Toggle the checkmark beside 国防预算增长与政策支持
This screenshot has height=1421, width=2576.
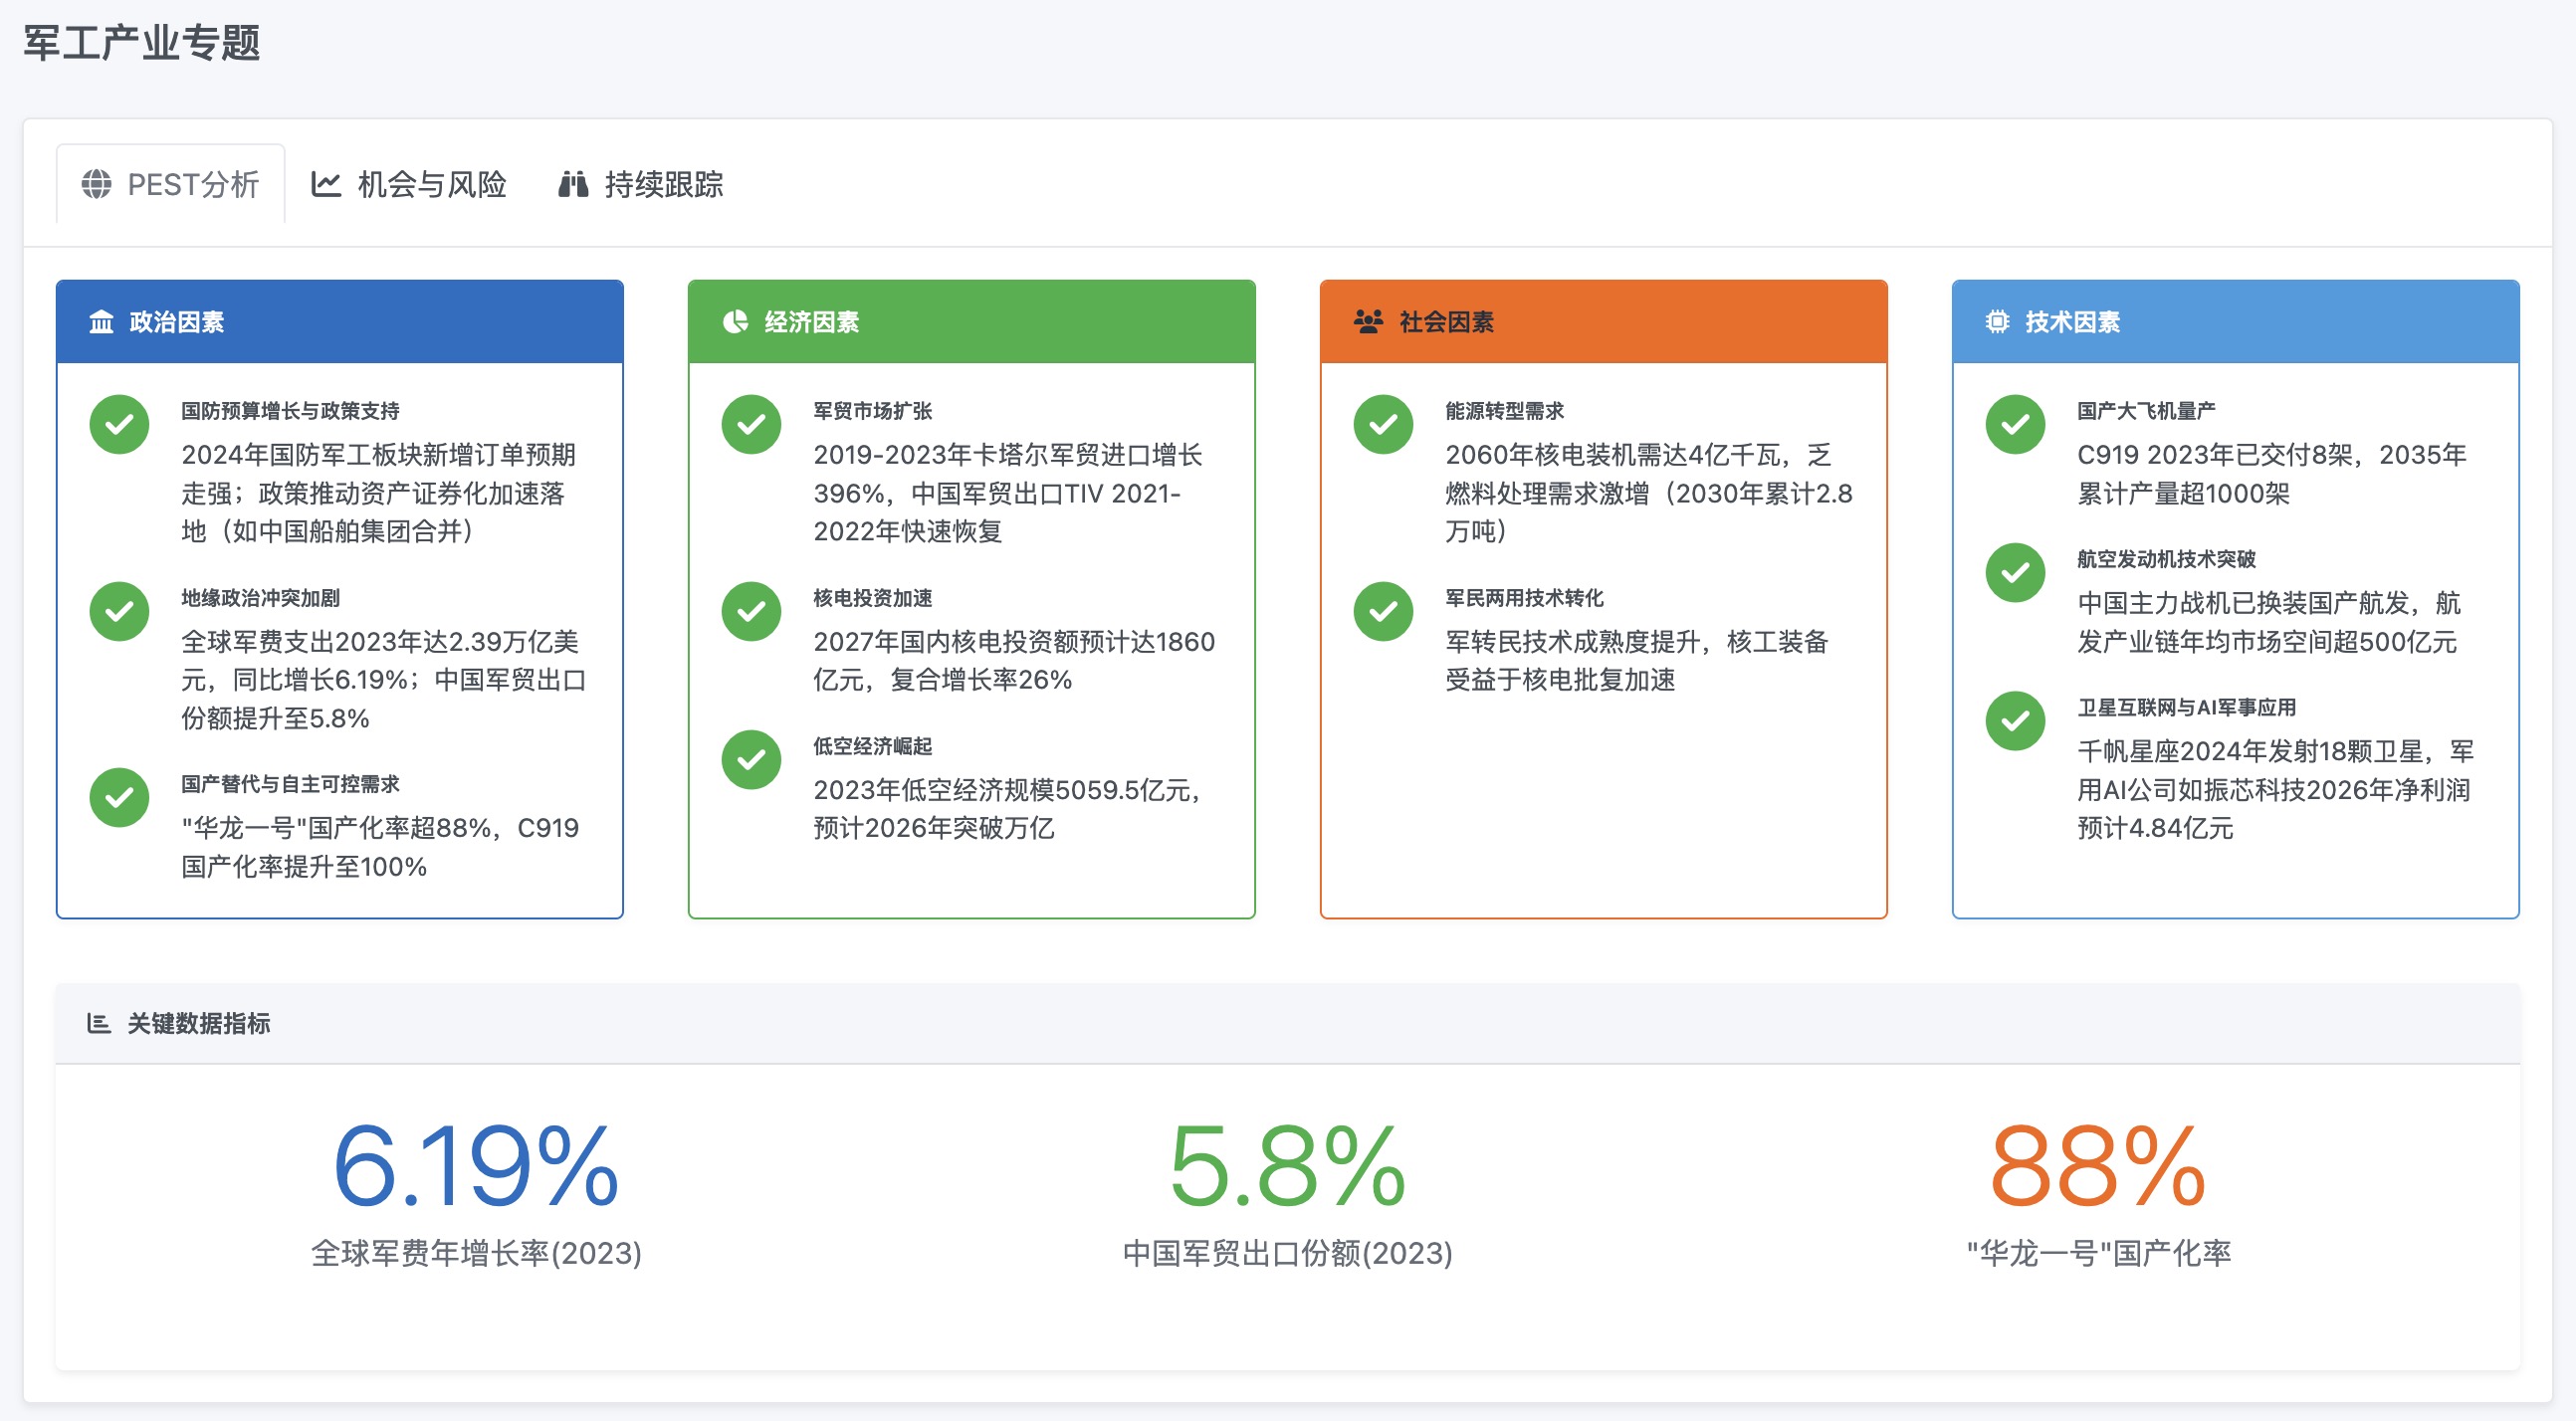pos(119,424)
